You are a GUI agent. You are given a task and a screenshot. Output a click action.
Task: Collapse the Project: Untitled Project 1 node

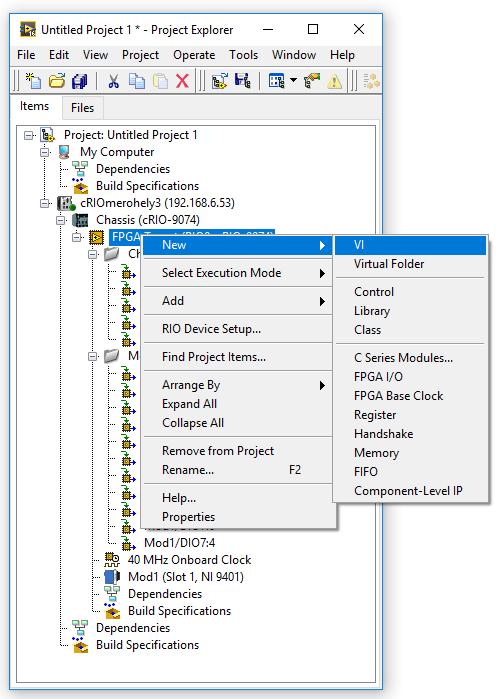(x=29, y=135)
